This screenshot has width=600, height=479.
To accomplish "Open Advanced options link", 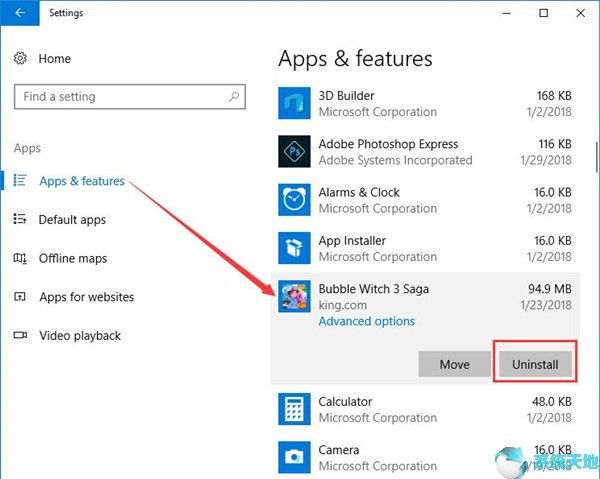I will click(x=366, y=321).
